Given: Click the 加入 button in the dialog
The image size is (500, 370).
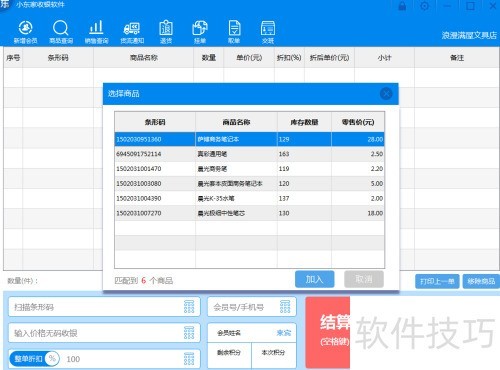Looking at the screenshot, I should coord(314,279).
